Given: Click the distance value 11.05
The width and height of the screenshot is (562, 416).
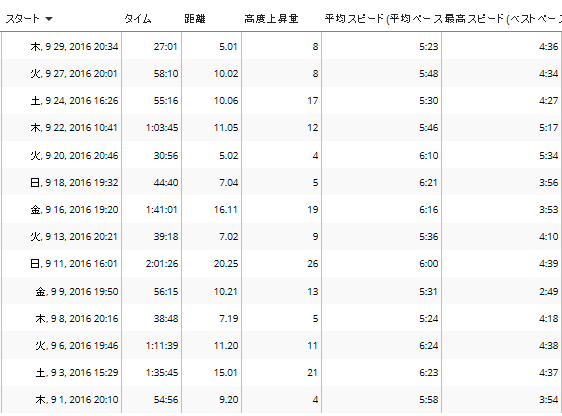Looking at the screenshot, I should pyautogui.click(x=226, y=128).
